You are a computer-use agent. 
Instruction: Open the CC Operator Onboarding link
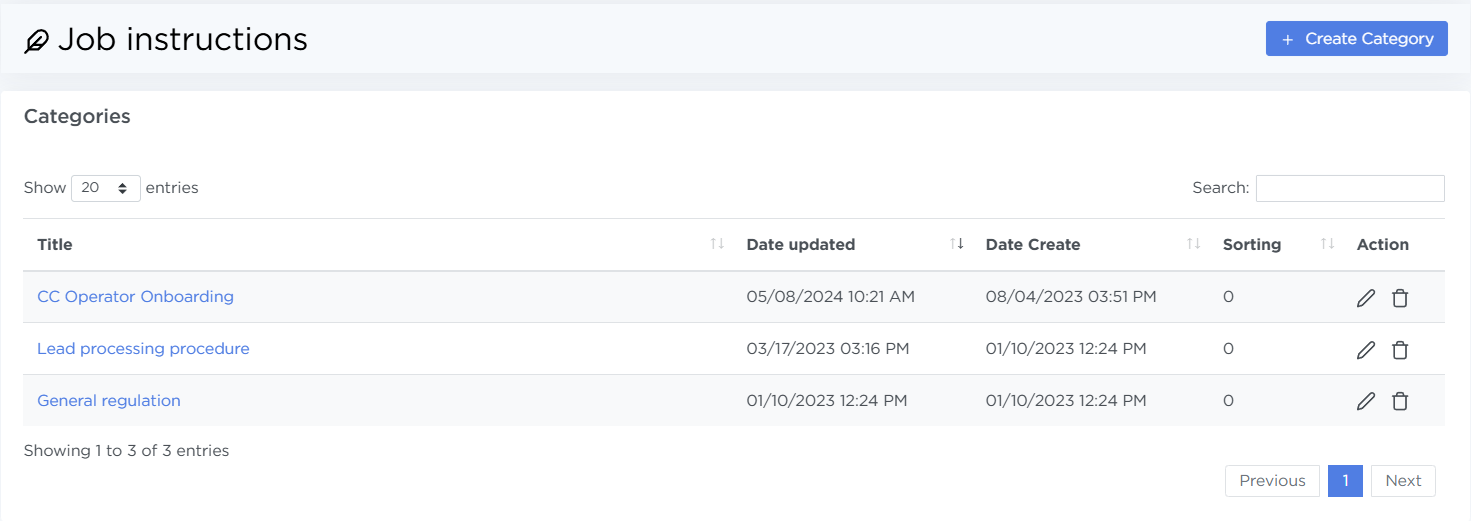(135, 297)
